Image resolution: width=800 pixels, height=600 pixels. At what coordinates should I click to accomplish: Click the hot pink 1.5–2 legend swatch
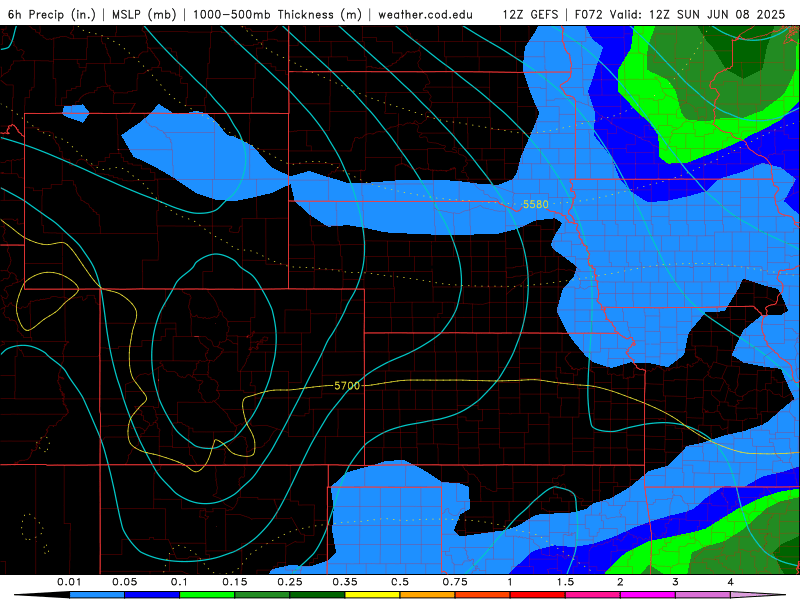pyautogui.click(x=593, y=595)
